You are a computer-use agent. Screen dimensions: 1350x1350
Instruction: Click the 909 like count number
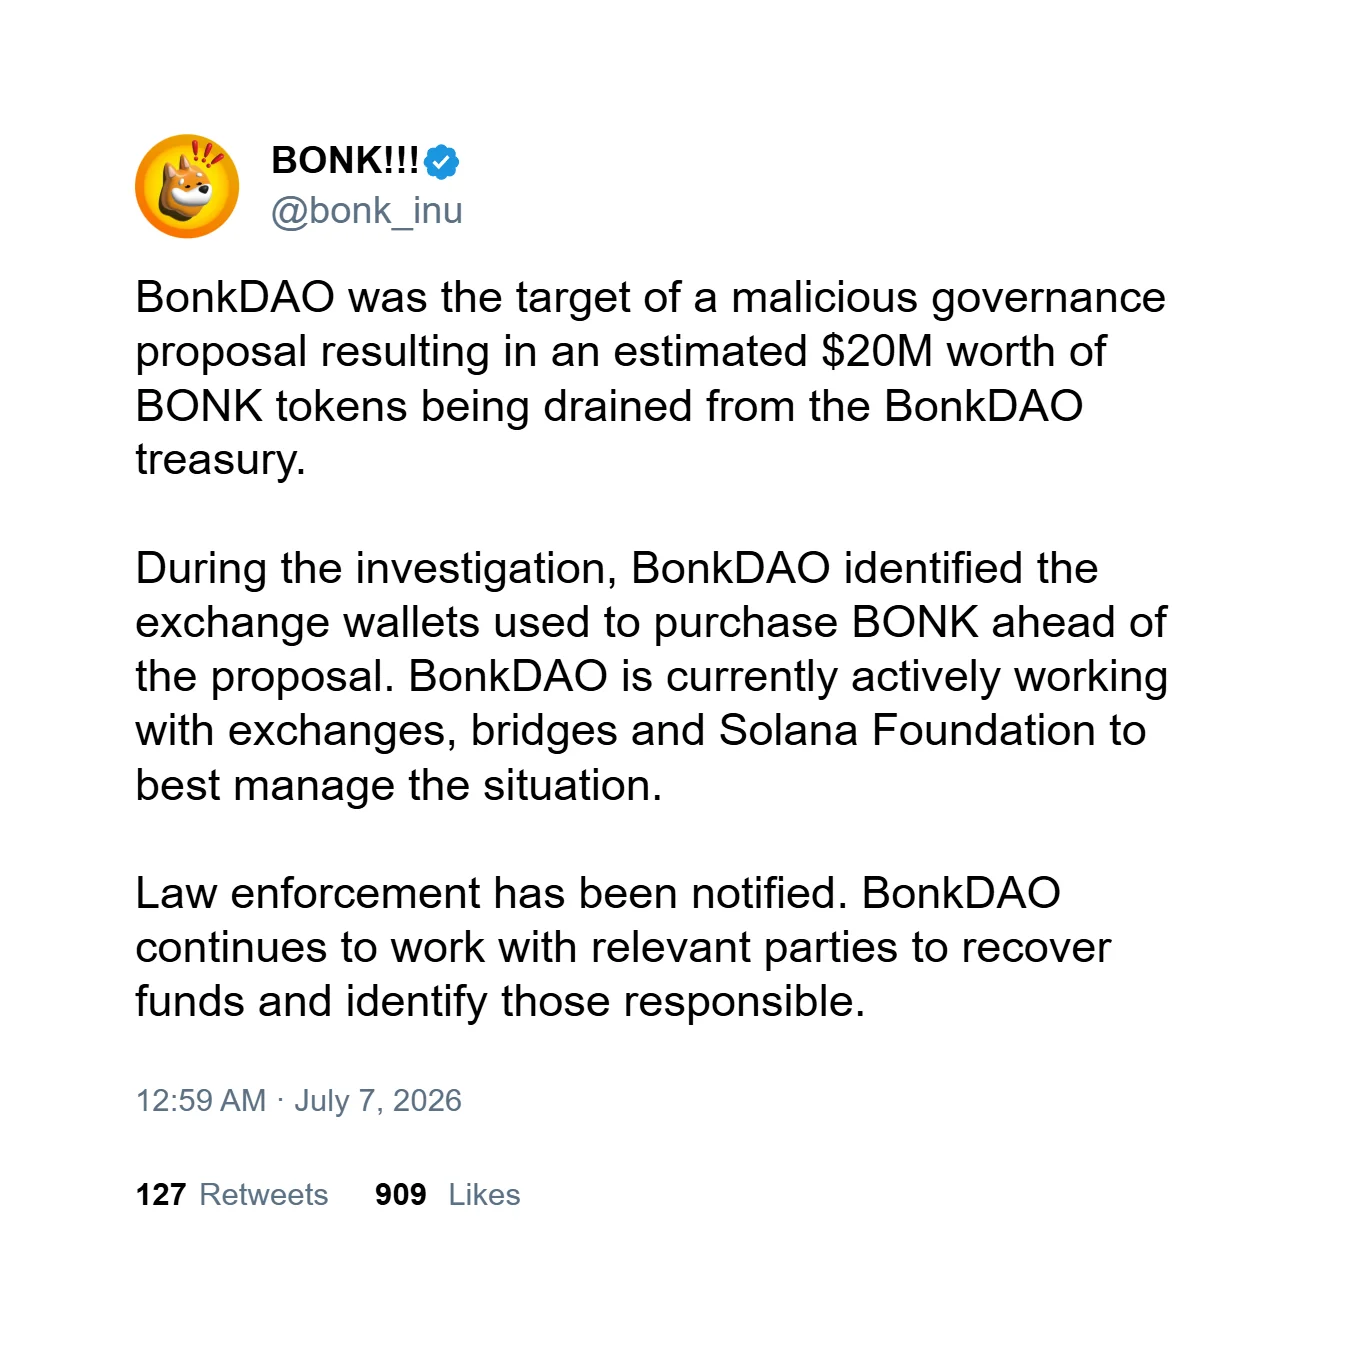401,1194
